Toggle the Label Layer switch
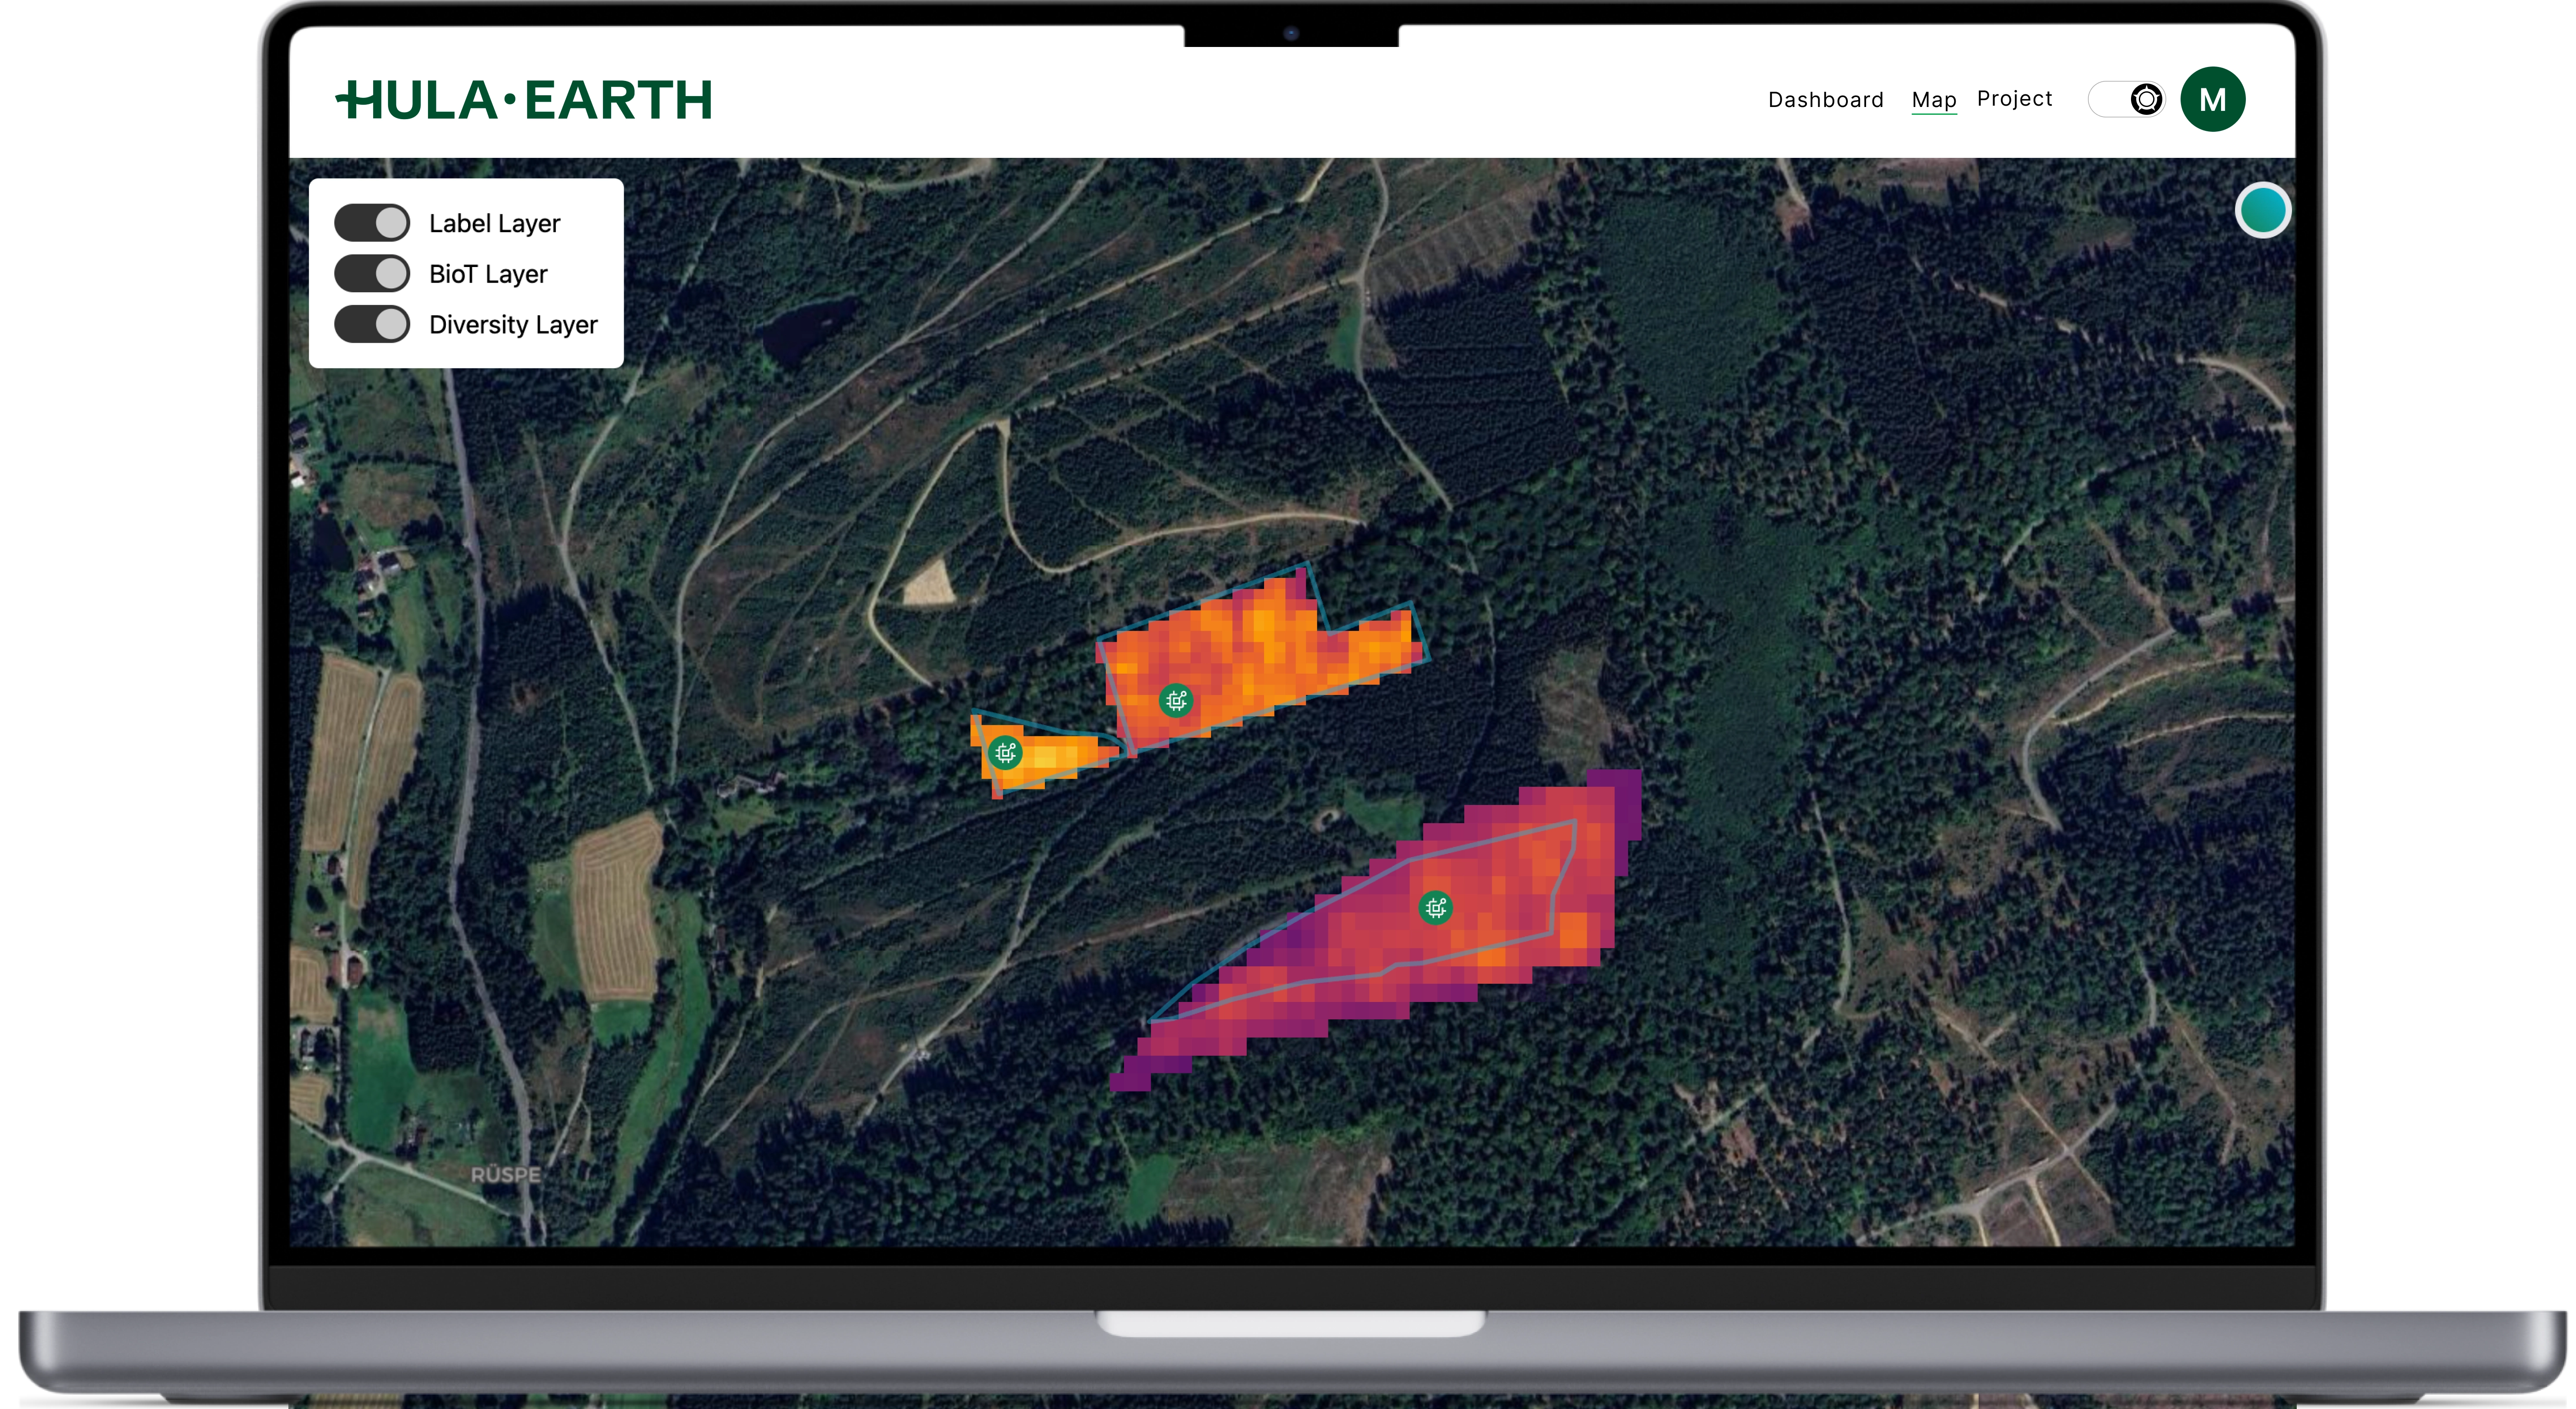 [x=372, y=223]
